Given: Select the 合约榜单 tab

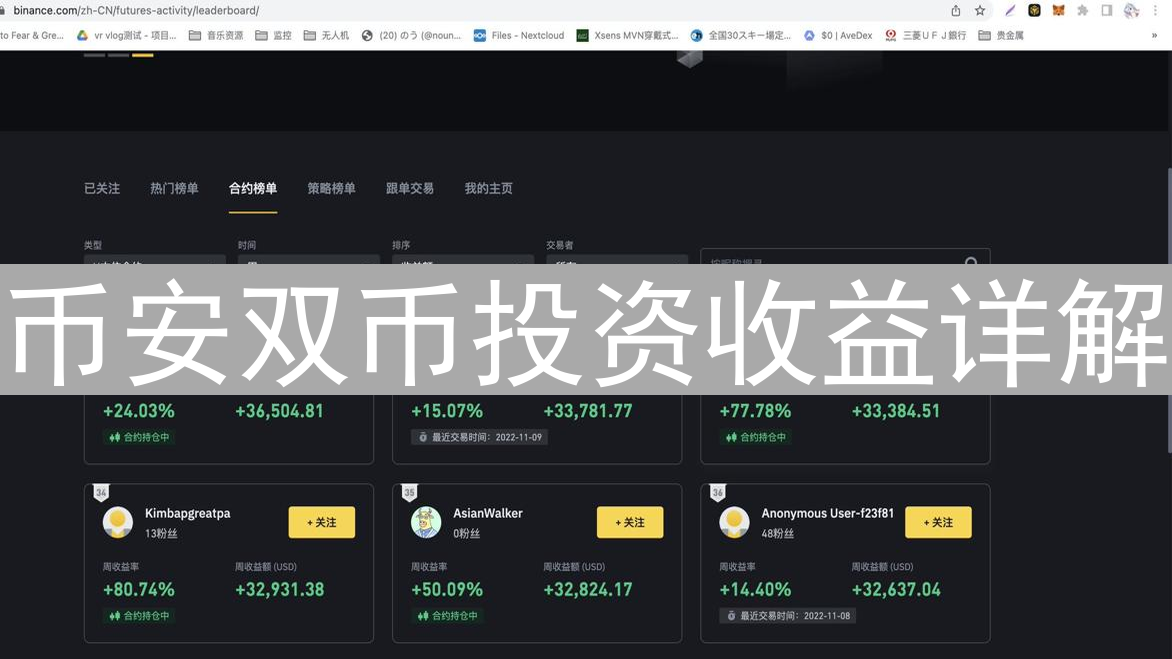Looking at the screenshot, I should (253, 188).
